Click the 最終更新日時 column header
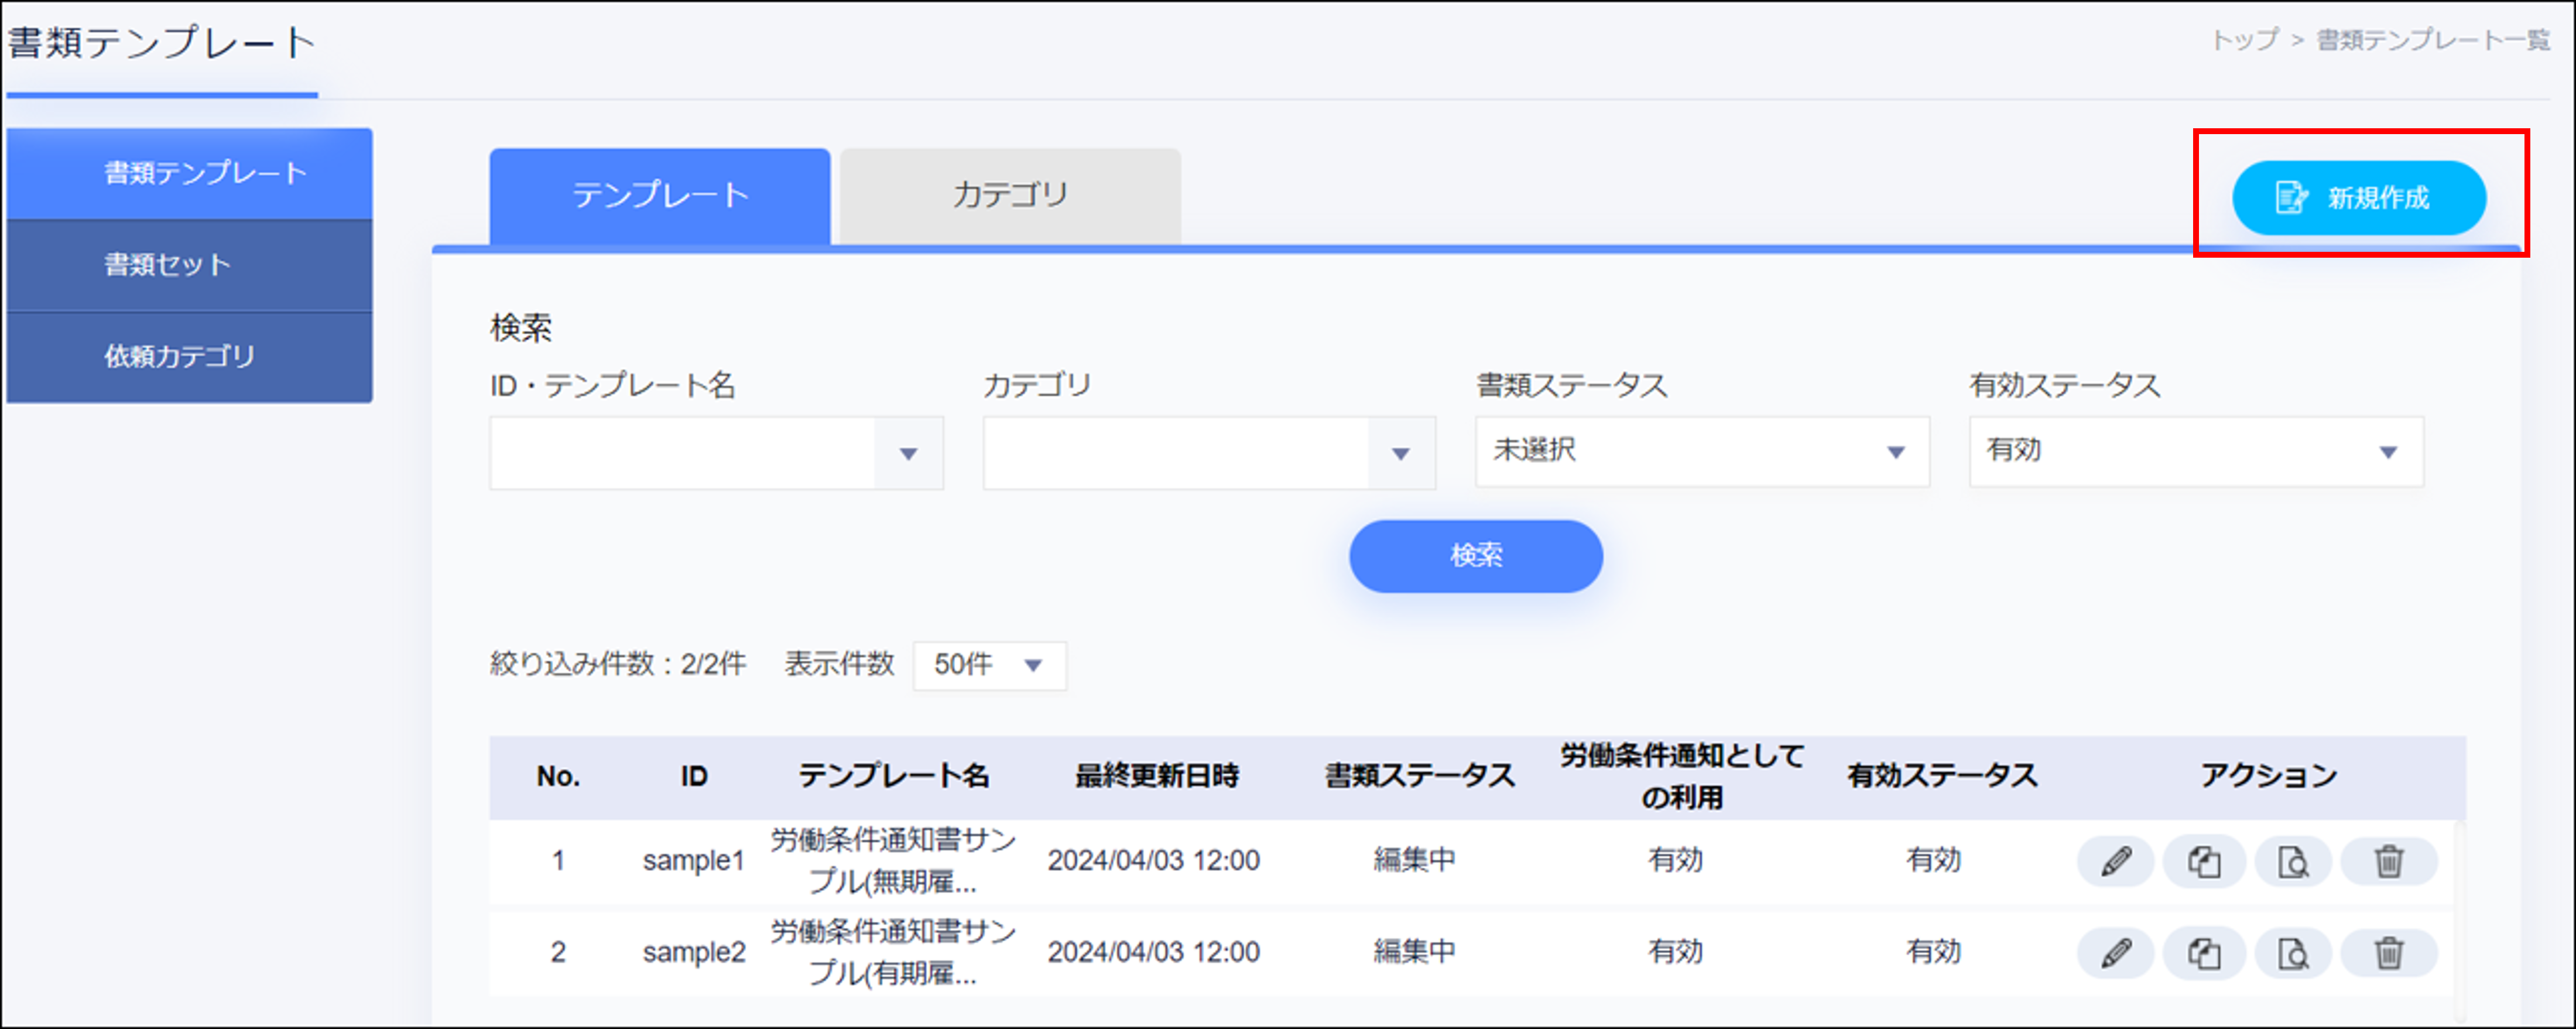The image size is (2576, 1029). (1157, 777)
